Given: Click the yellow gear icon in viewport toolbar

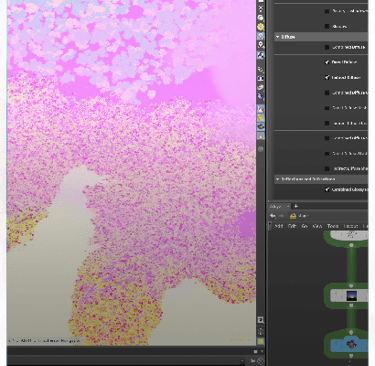Looking at the screenshot, I should 261,27.
